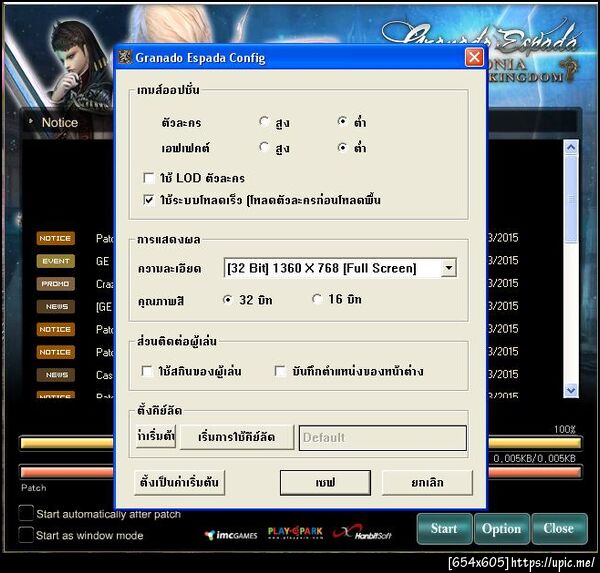Enable the ใช้ LOD ตัวละคร checkbox
The height and width of the screenshot is (573, 600).
pos(148,178)
